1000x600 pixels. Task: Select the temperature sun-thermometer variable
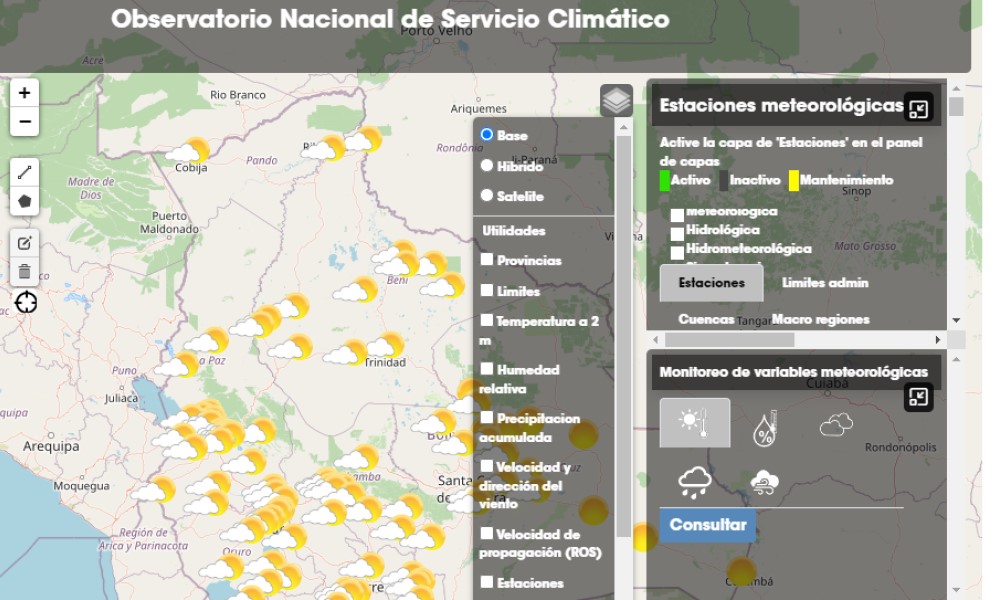695,423
